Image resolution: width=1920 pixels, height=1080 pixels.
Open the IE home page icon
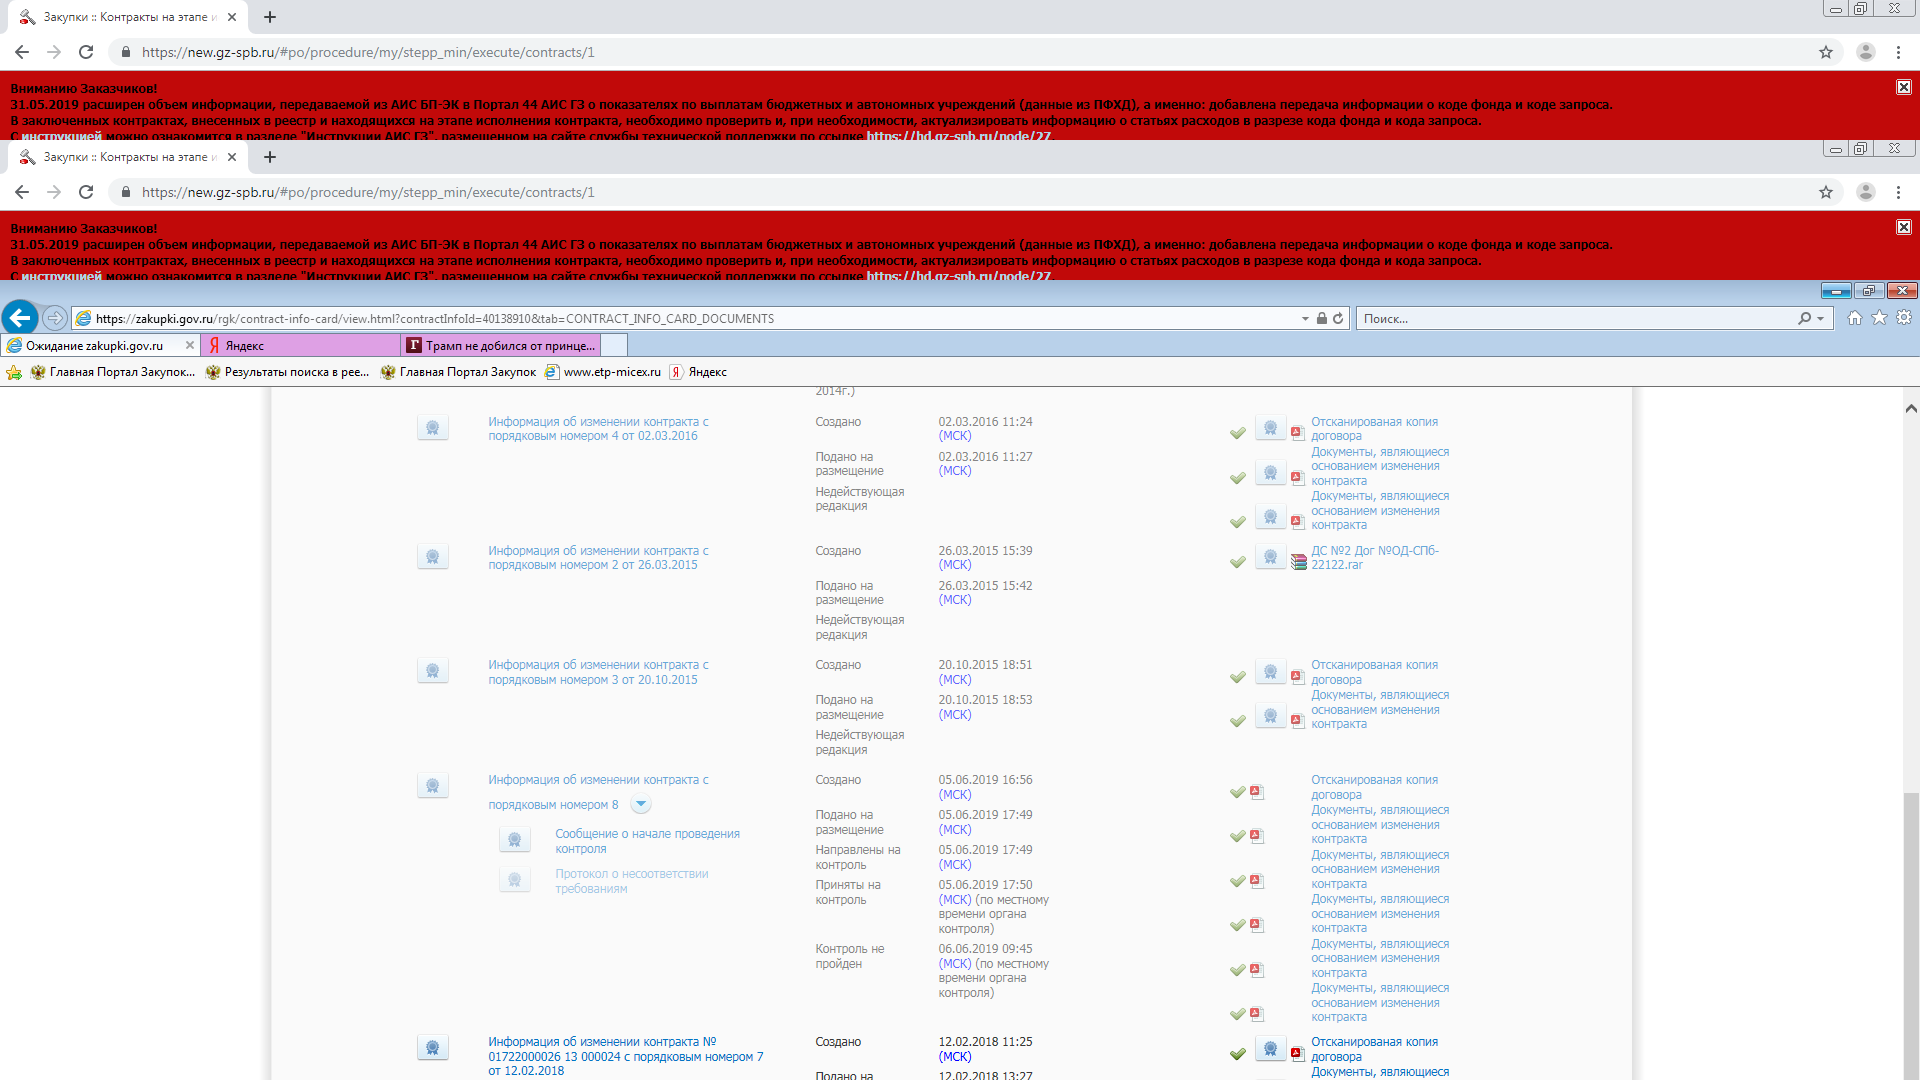1855,318
